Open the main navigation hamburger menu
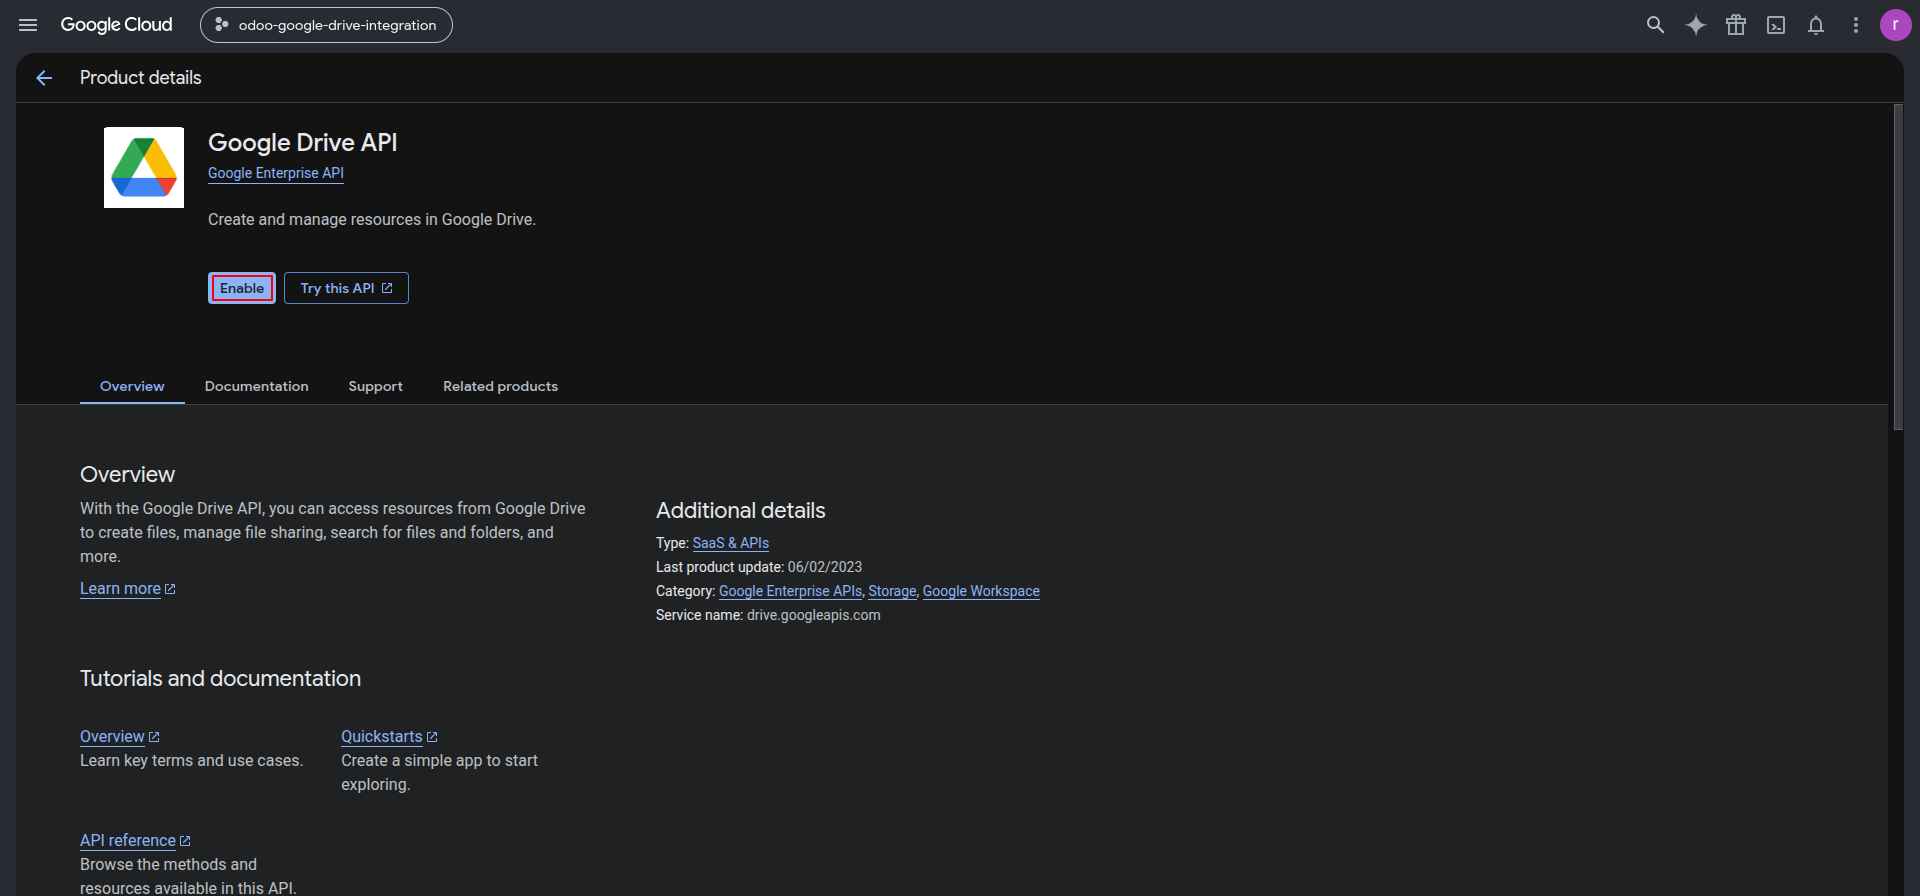Screen dimensions: 1920x896 tap(28, 25)
